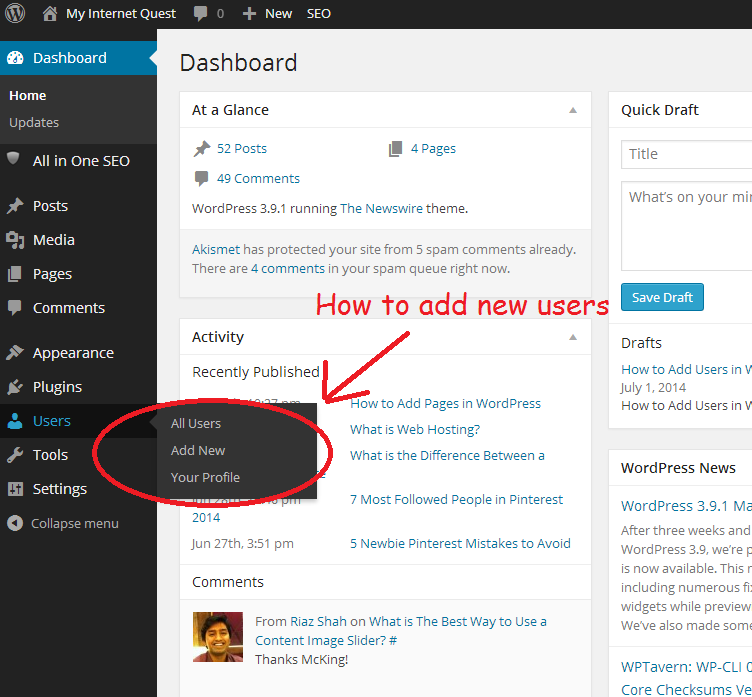Click the Plugins plug icon
The width and height of the screenshot is (752, 697).
15,387
